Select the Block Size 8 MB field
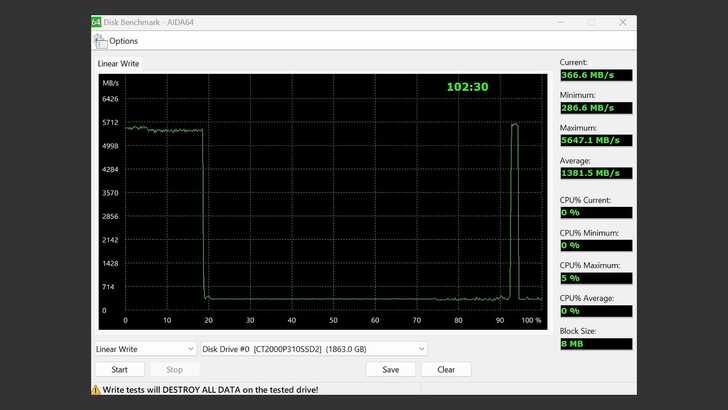The image size is (728, 410). point(595,343)
